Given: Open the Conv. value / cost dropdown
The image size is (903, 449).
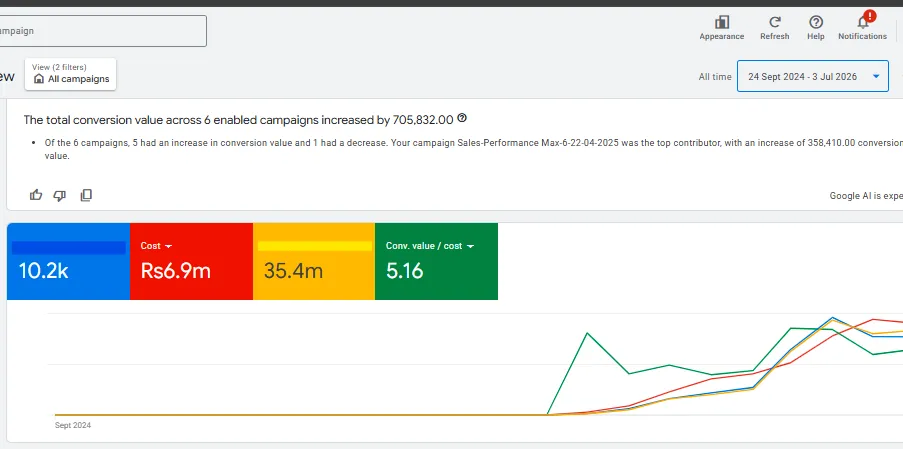Looking at the screenshot, I should point(430,246).
